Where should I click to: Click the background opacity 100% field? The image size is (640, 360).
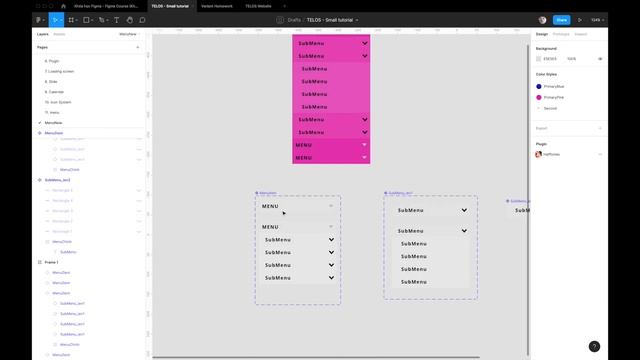point(572,59)
